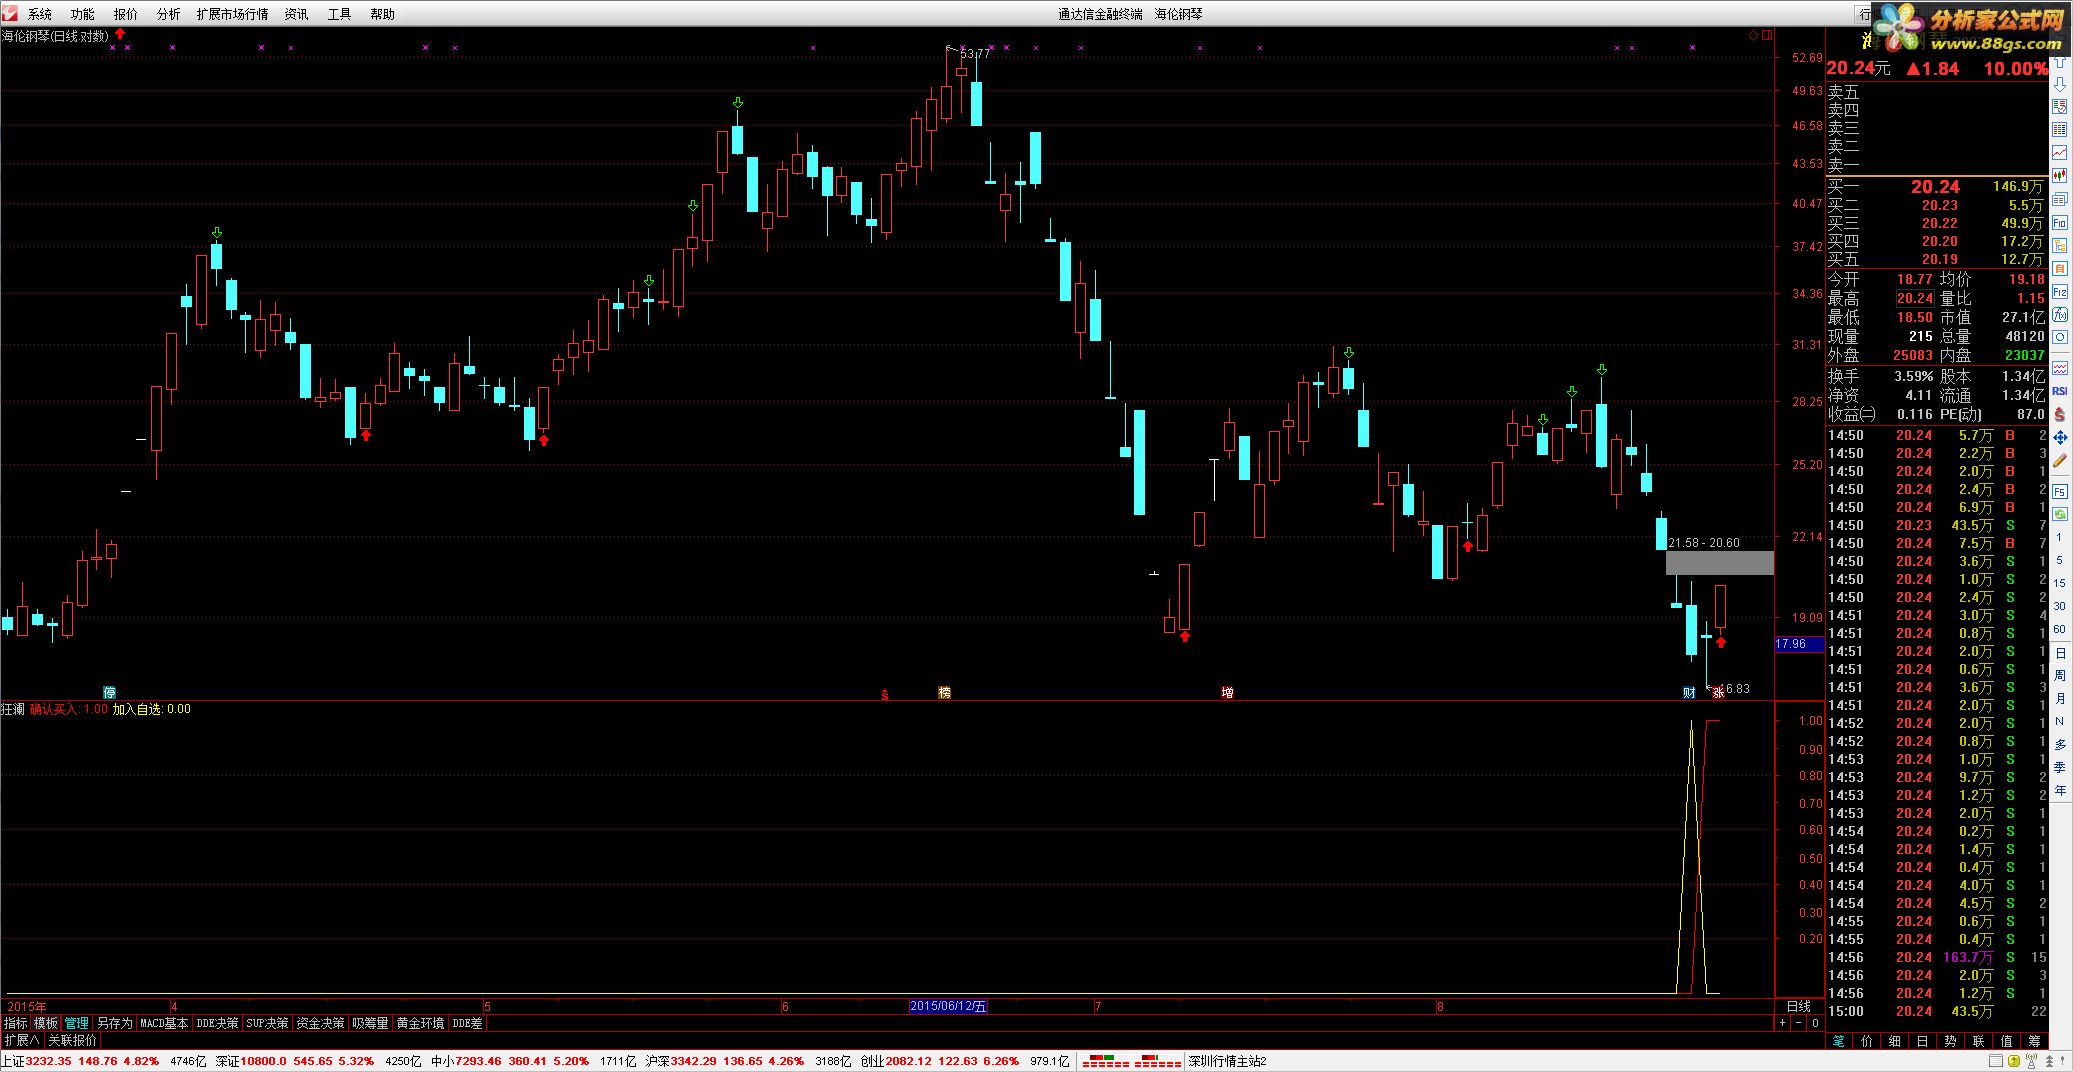Click the small window icon at chart top-right
The image size is (2073, 1072).
[1767, 35]
